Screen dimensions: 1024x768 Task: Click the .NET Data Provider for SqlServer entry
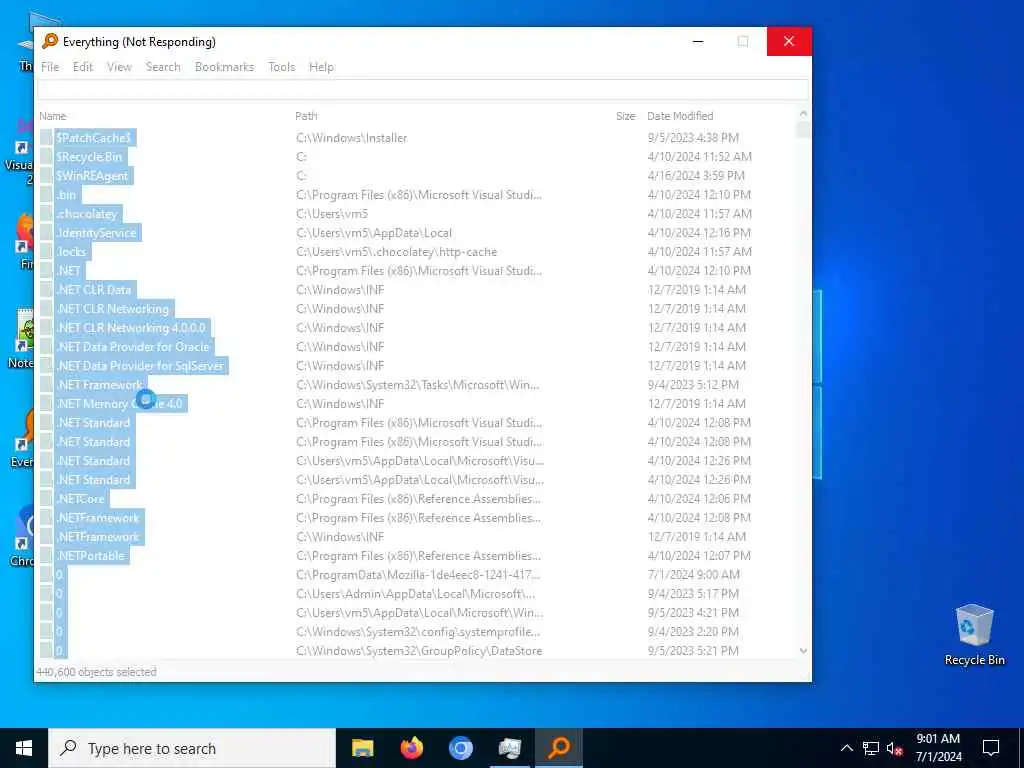click(x=140, y=366)
